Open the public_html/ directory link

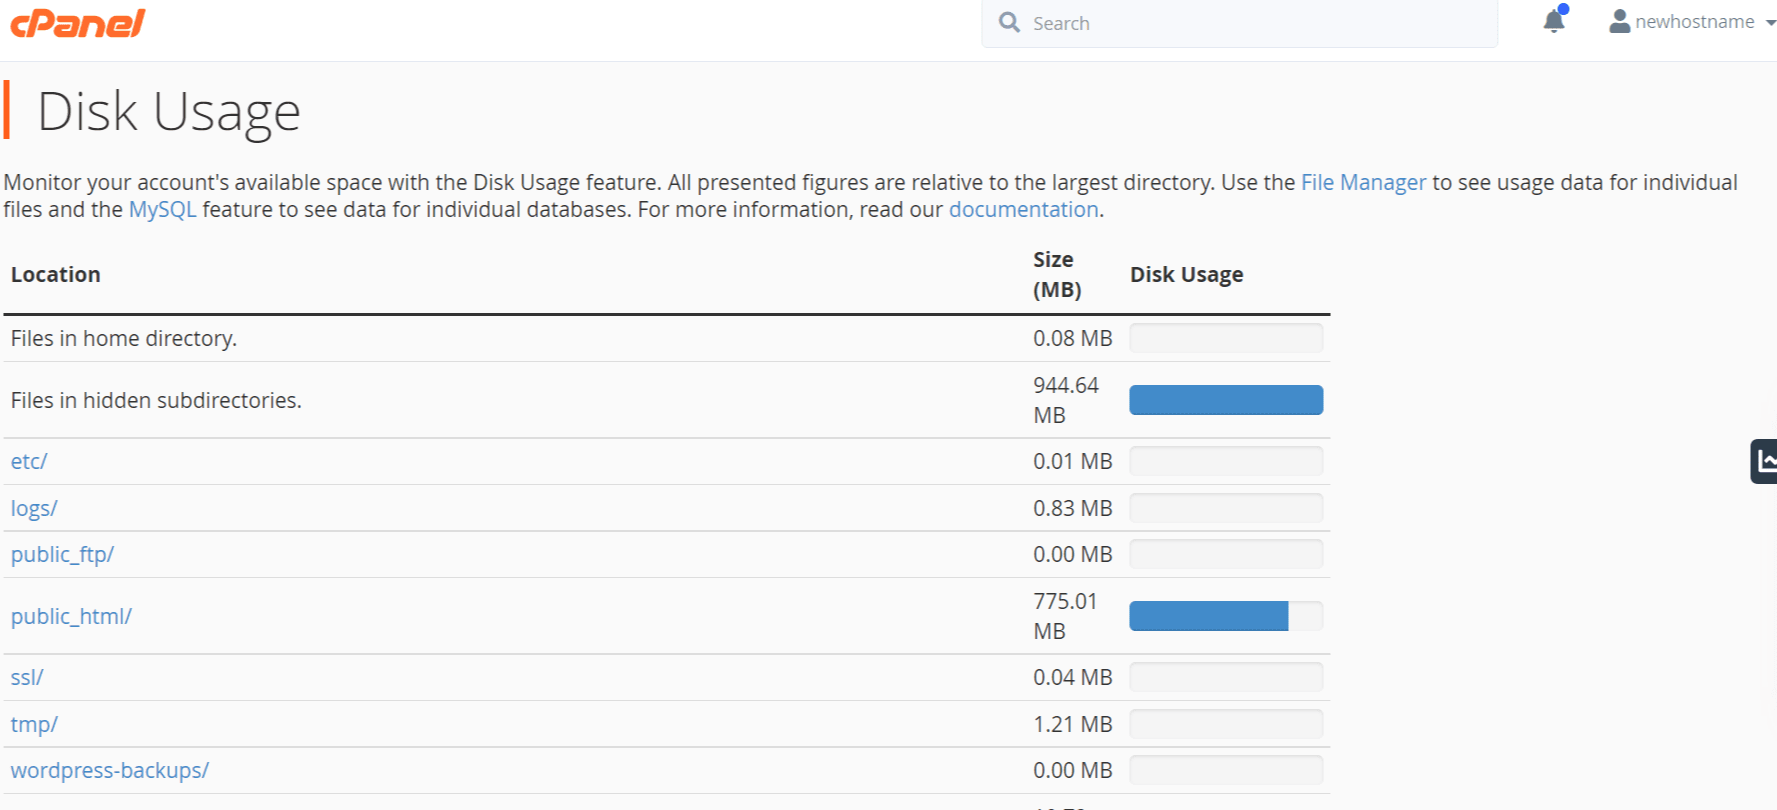coord(71,616)
